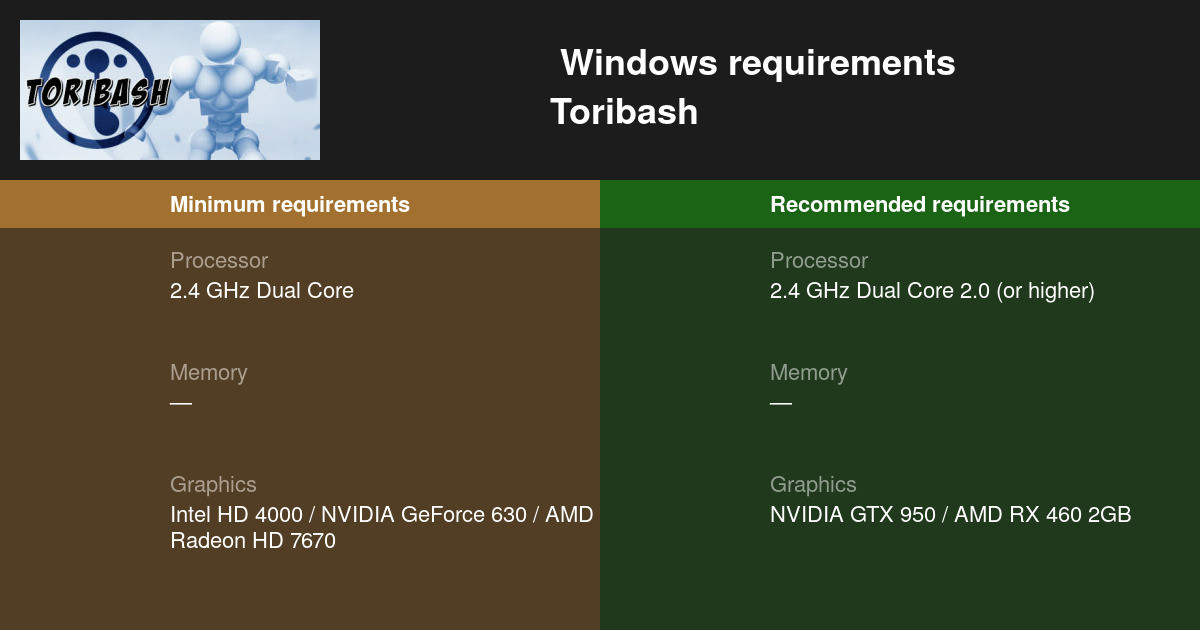The image size is (1200, 630).
Task: Click the 2.4 GHz Dual Core minimum value
Action: click(261, 291)
